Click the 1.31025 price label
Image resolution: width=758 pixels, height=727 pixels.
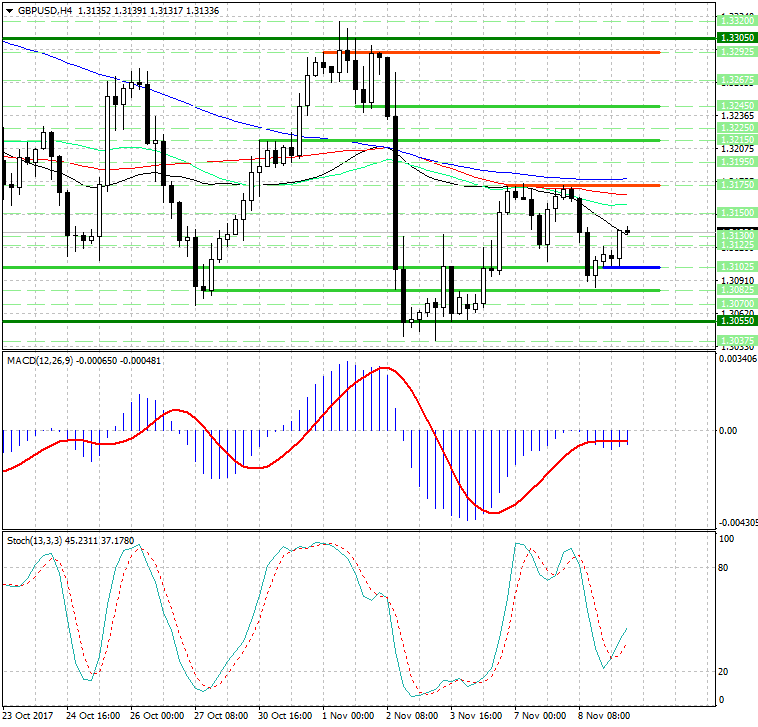point(737,267)
